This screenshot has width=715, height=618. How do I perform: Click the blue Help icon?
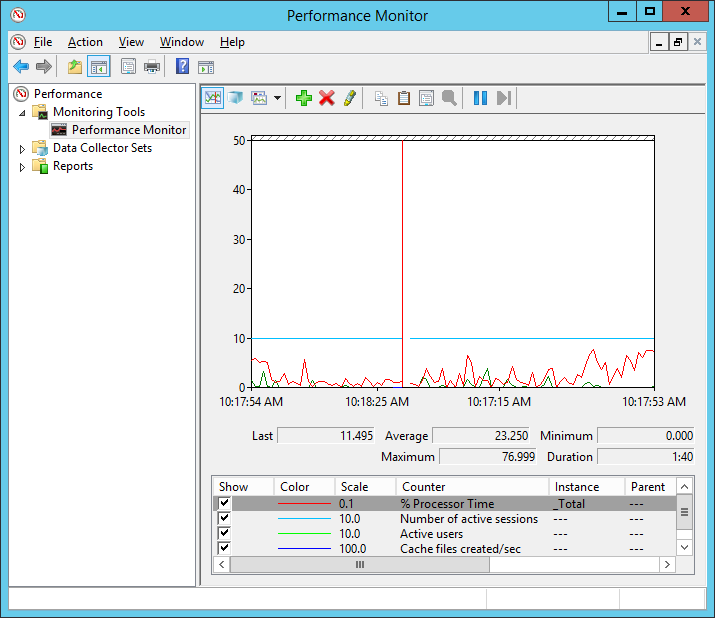[x=182, y=67]
